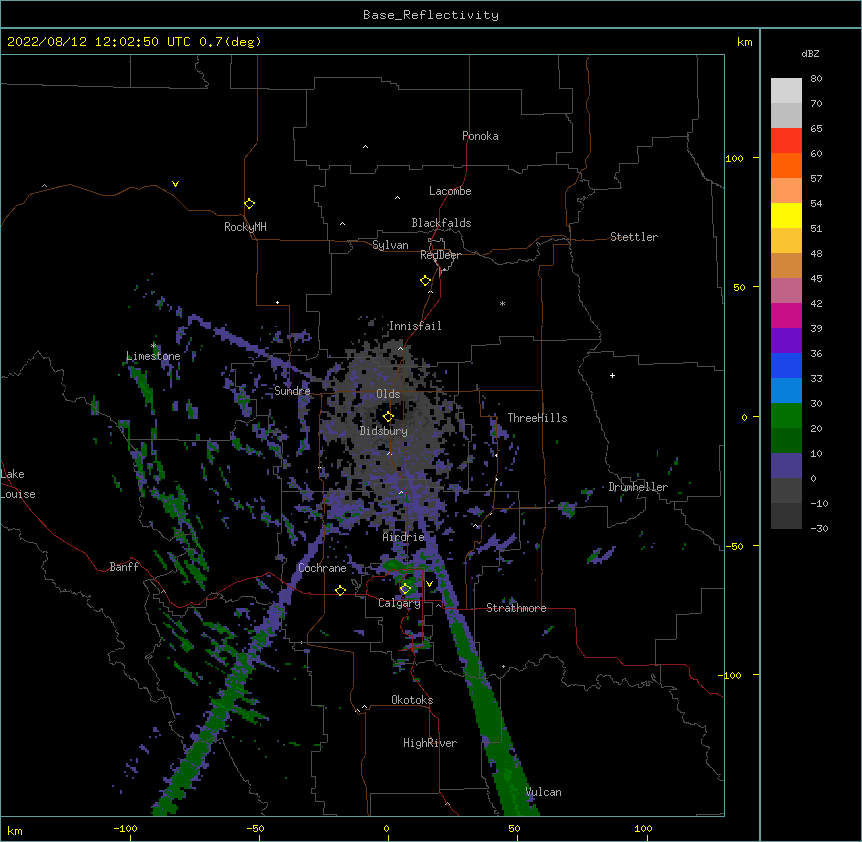
Task: Click the yellow radar site marker near Didsbury
Action: pos(389,417)
